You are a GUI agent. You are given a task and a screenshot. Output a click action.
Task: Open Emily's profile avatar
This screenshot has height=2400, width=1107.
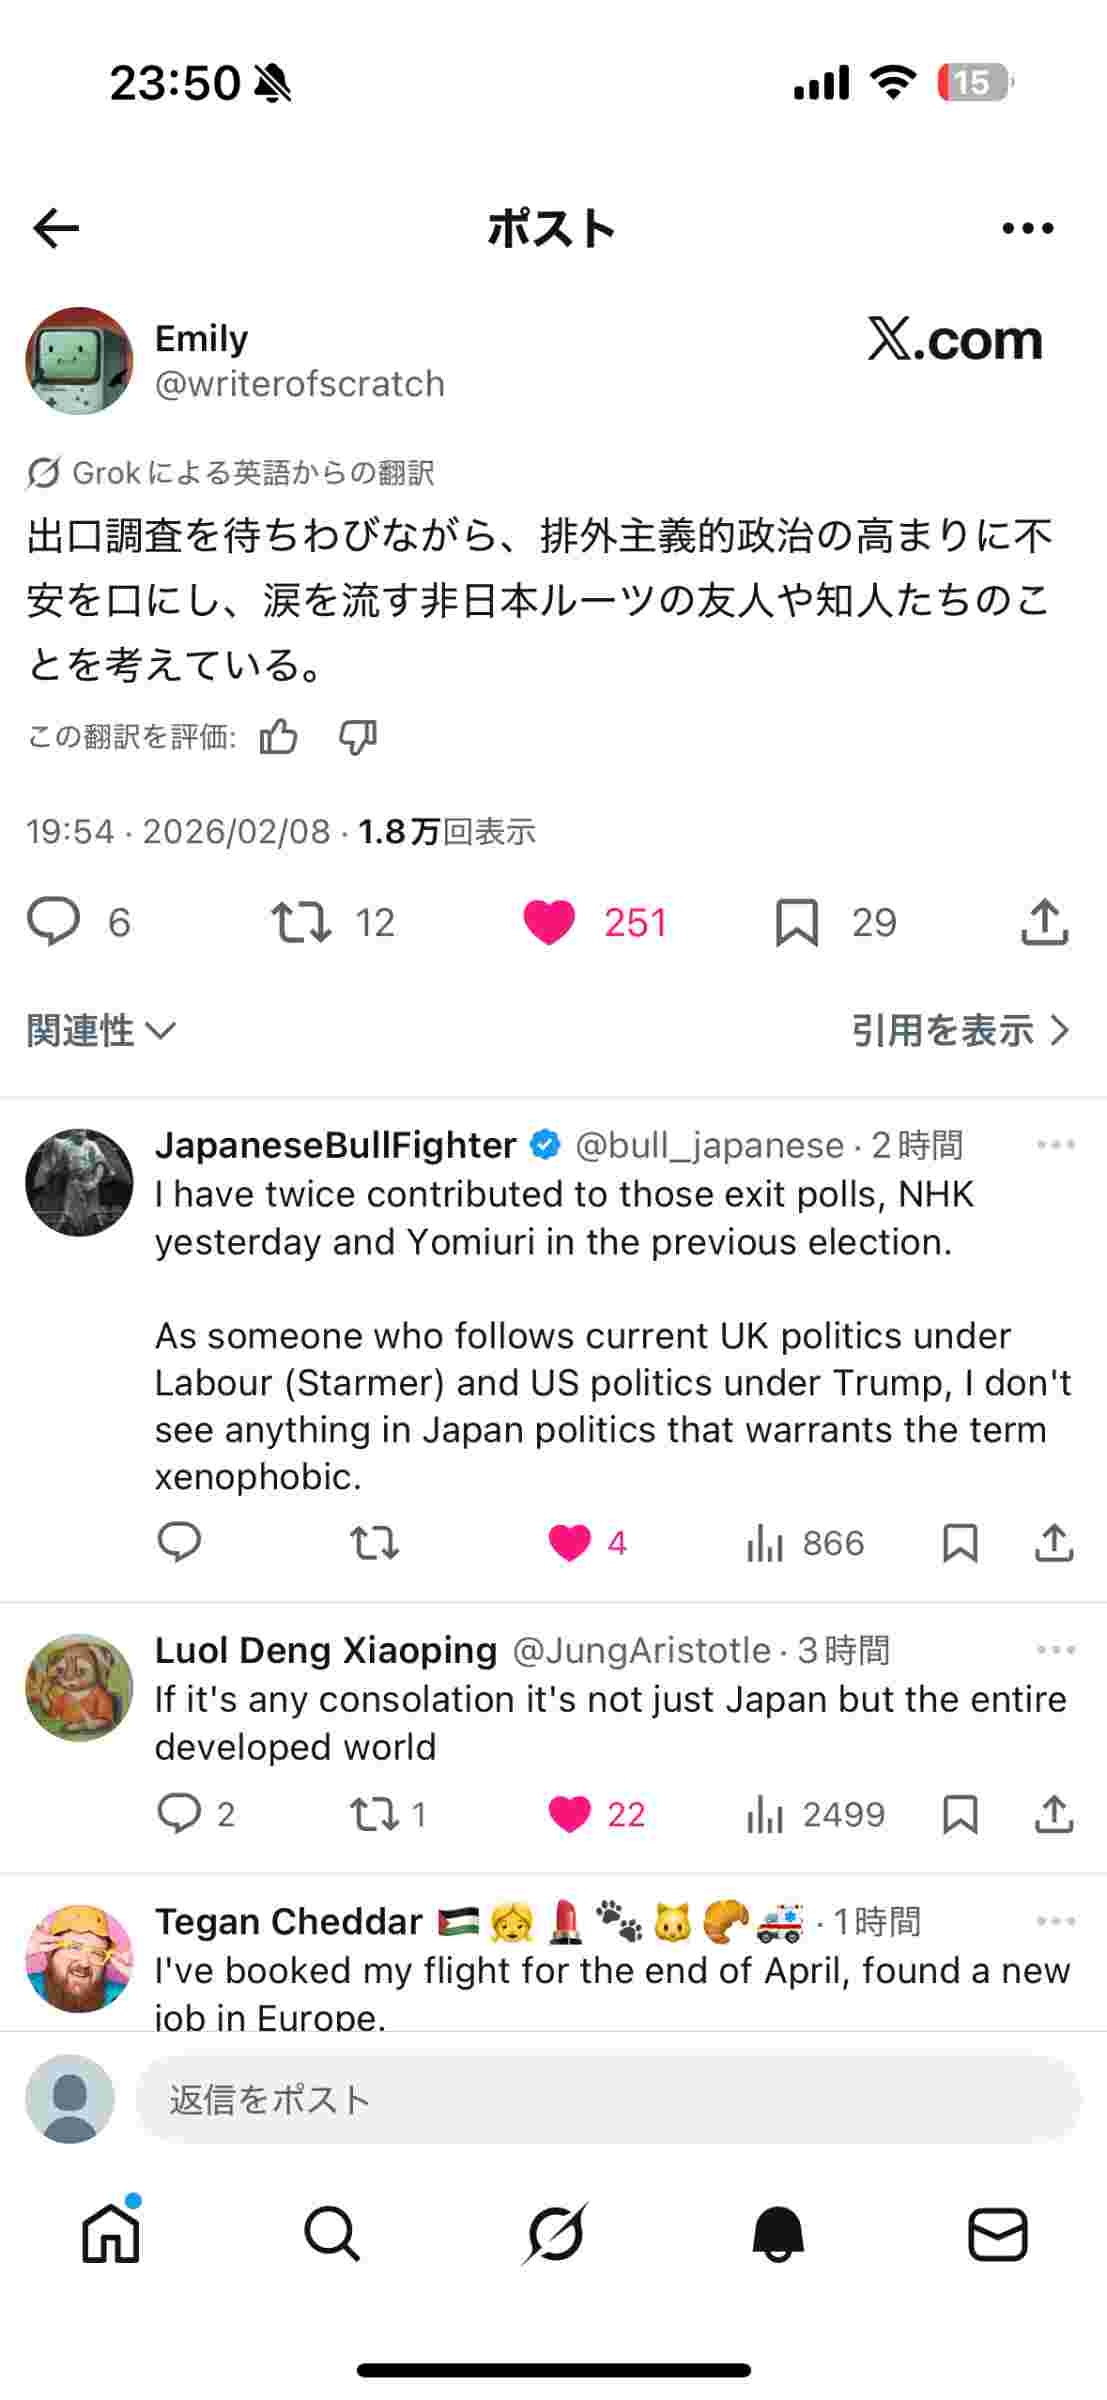pos(79,361)
